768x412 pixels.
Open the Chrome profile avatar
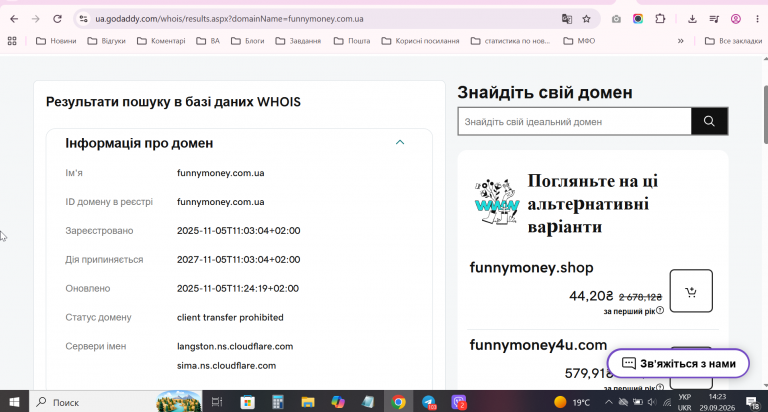point(736,19)
